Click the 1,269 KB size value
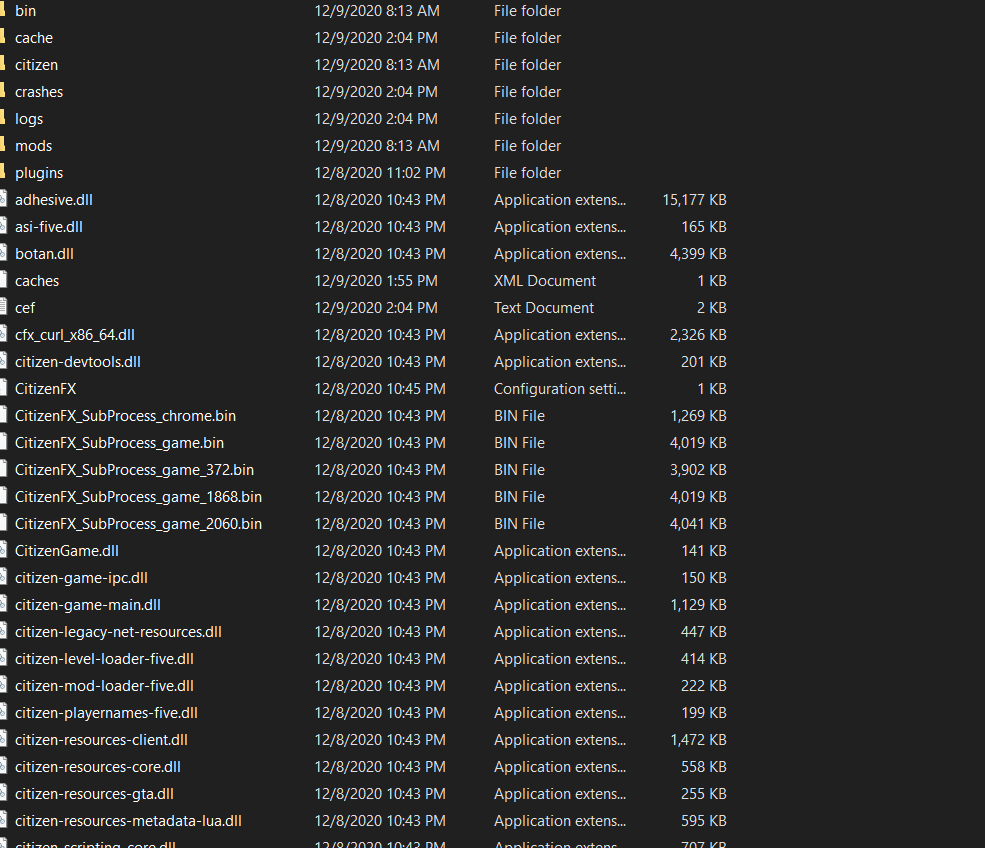The height and width of the screenshot is (848, 985). (698, 416)
